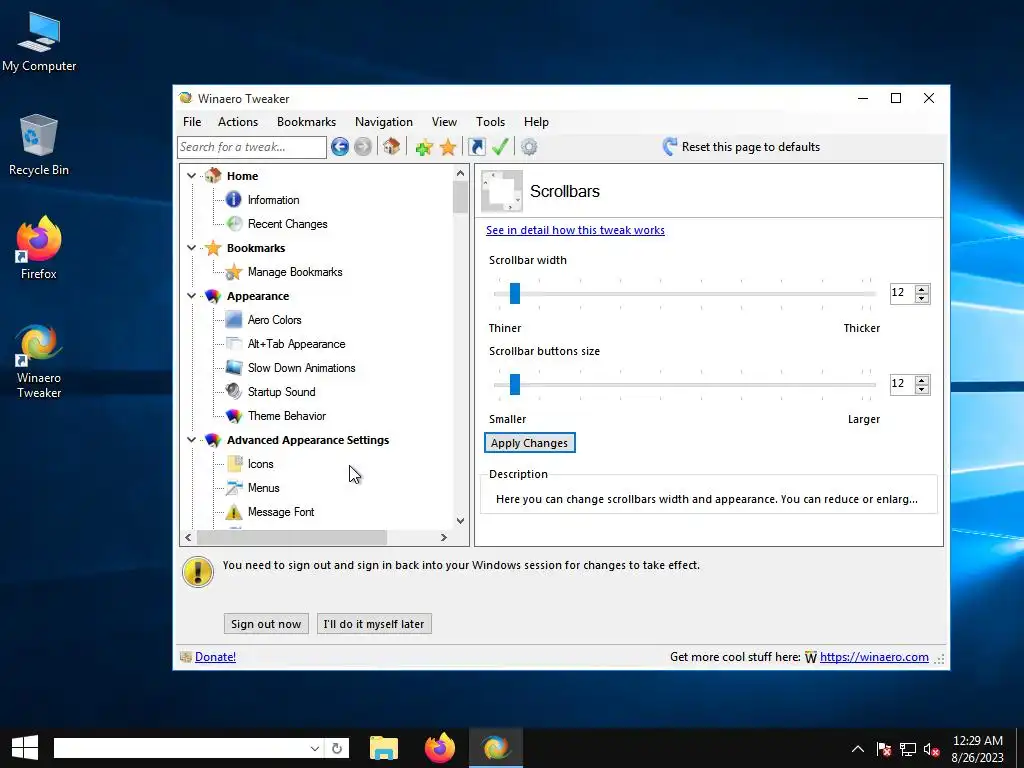
Task: Click the Firefox taskbar icon
Action: (x=440, y=748)
